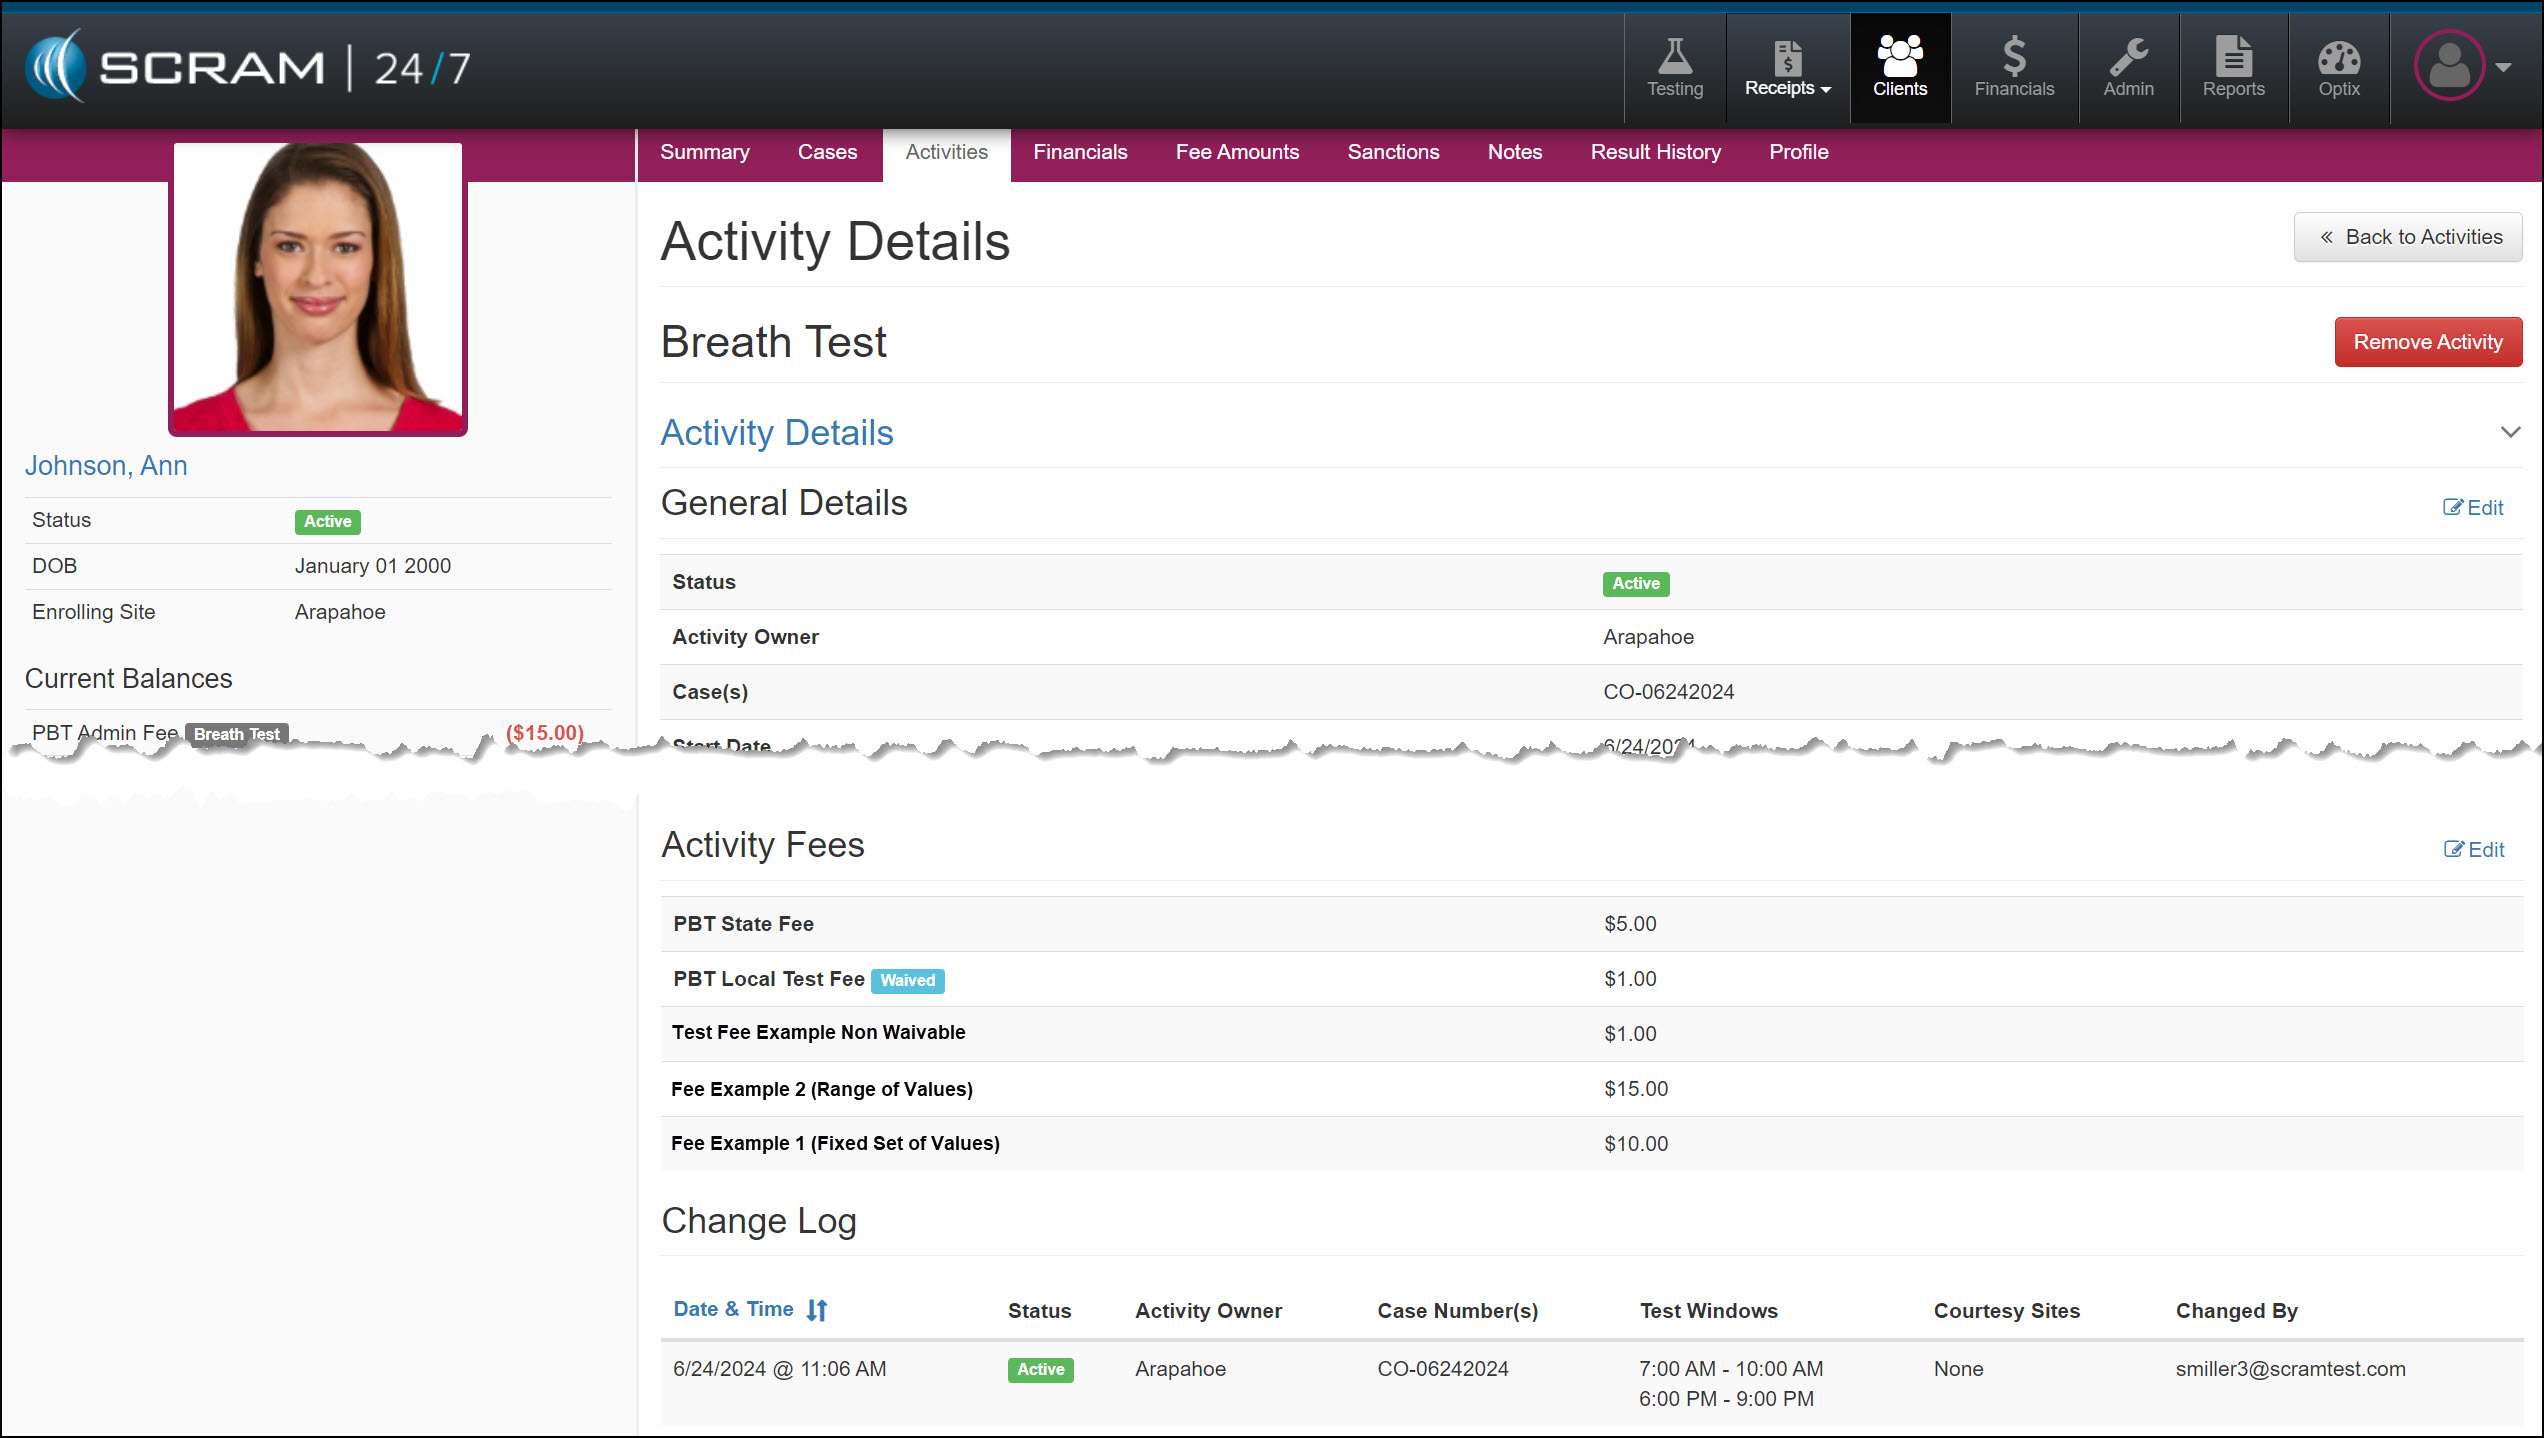Screen dimensions: 2544x1438
Task: Select the Clients people icon
Action: [1899, 68]
